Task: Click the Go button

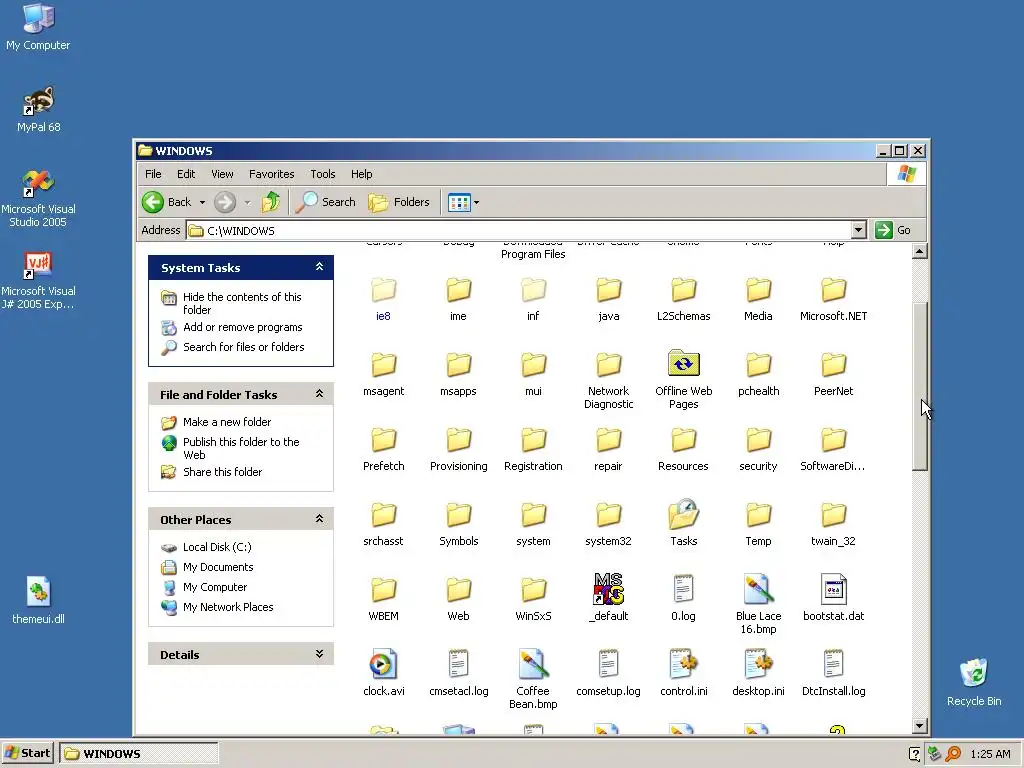Action: (x=893, y=230)
